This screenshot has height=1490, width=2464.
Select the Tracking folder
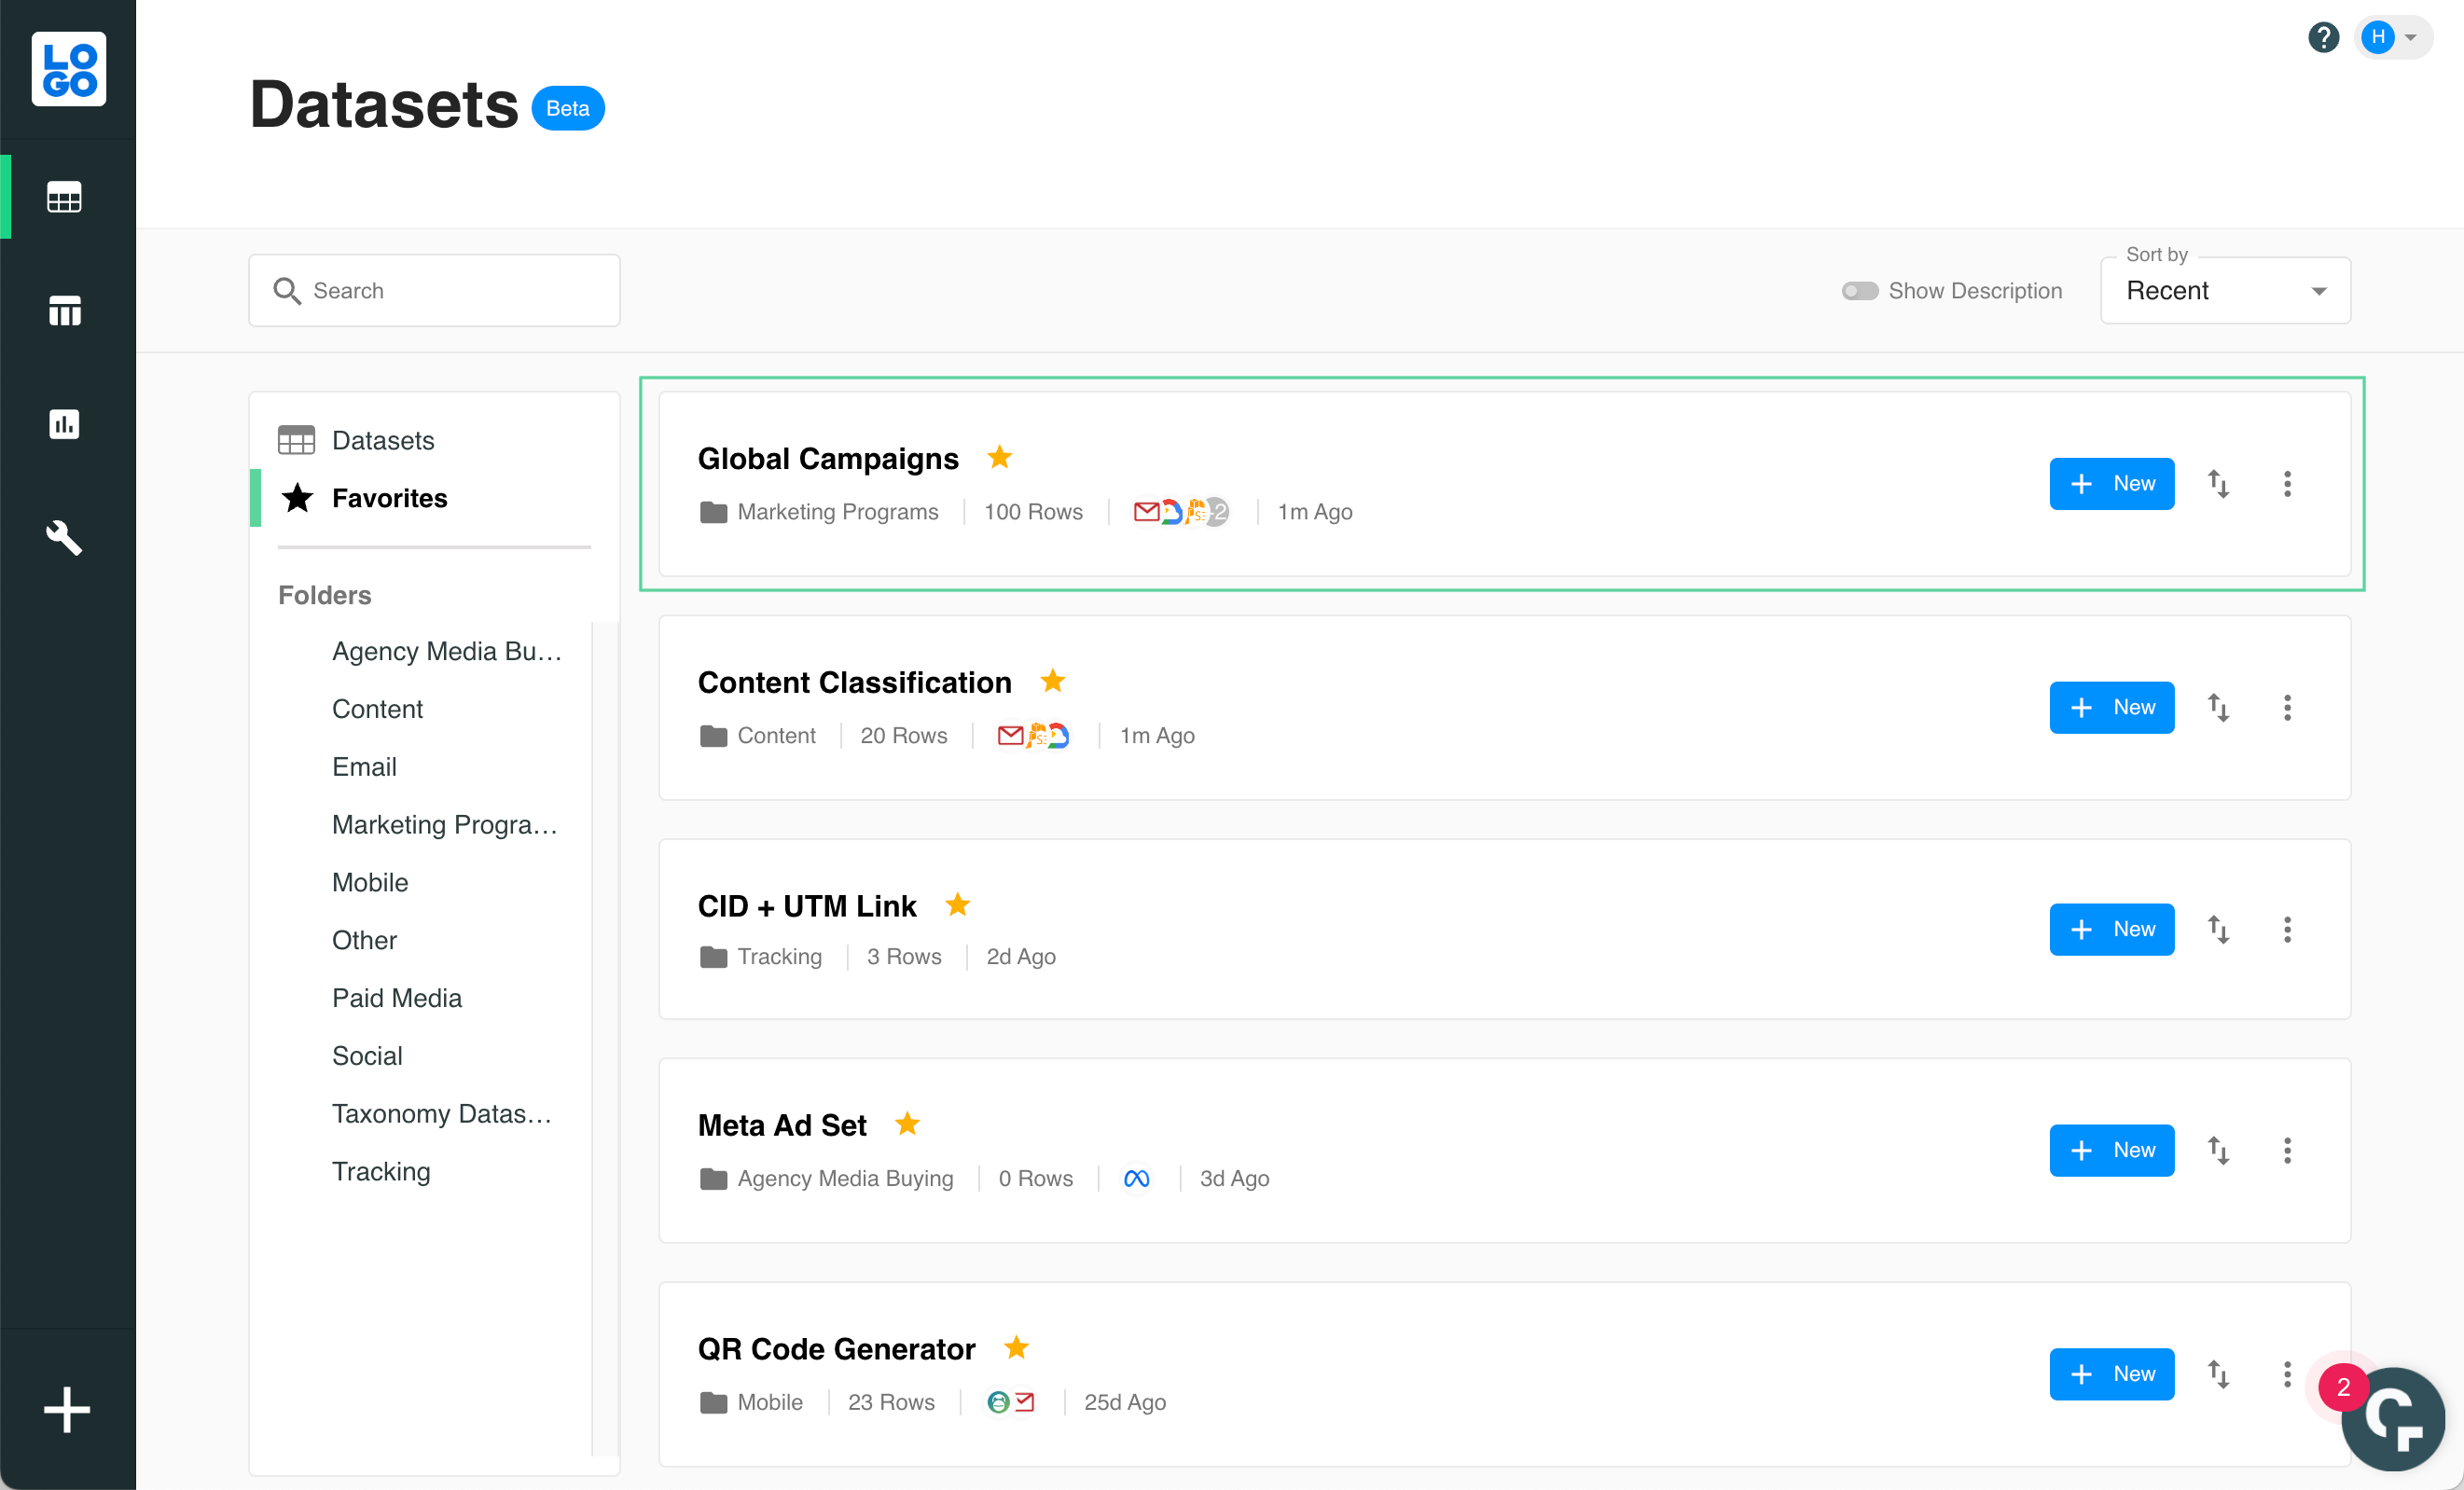click(381, 1171)
